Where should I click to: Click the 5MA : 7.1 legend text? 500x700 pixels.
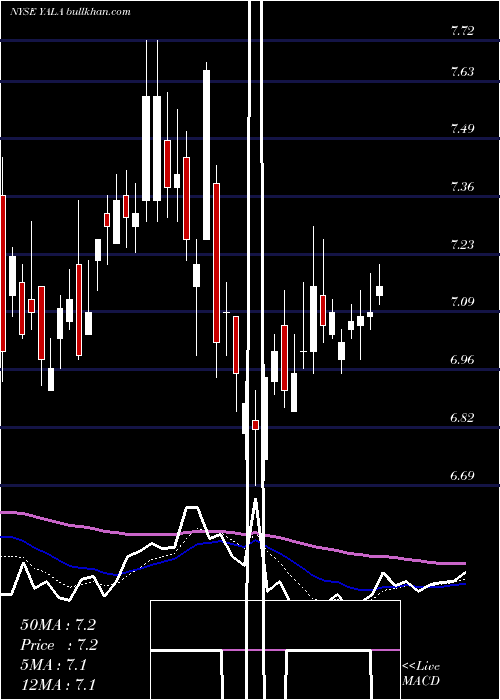53,665
